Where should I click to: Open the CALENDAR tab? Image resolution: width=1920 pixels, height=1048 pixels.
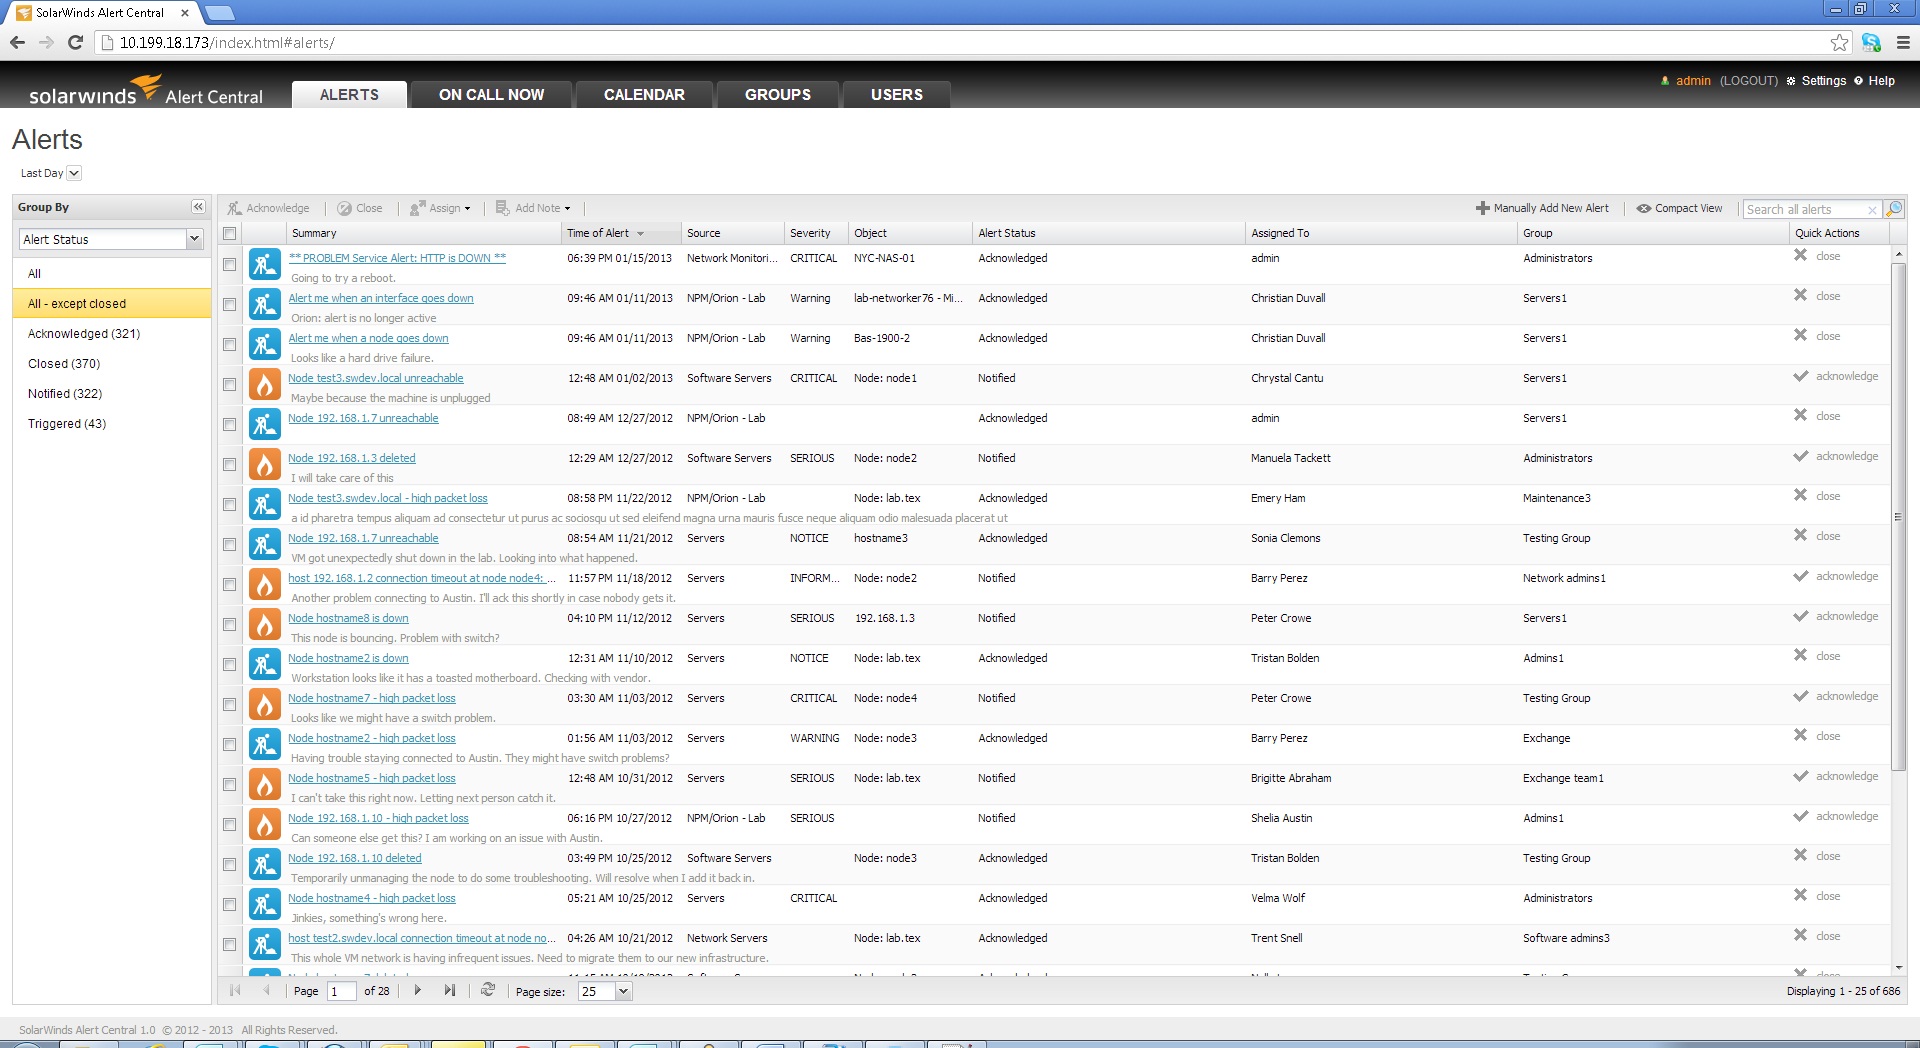(x=643, y=94)
